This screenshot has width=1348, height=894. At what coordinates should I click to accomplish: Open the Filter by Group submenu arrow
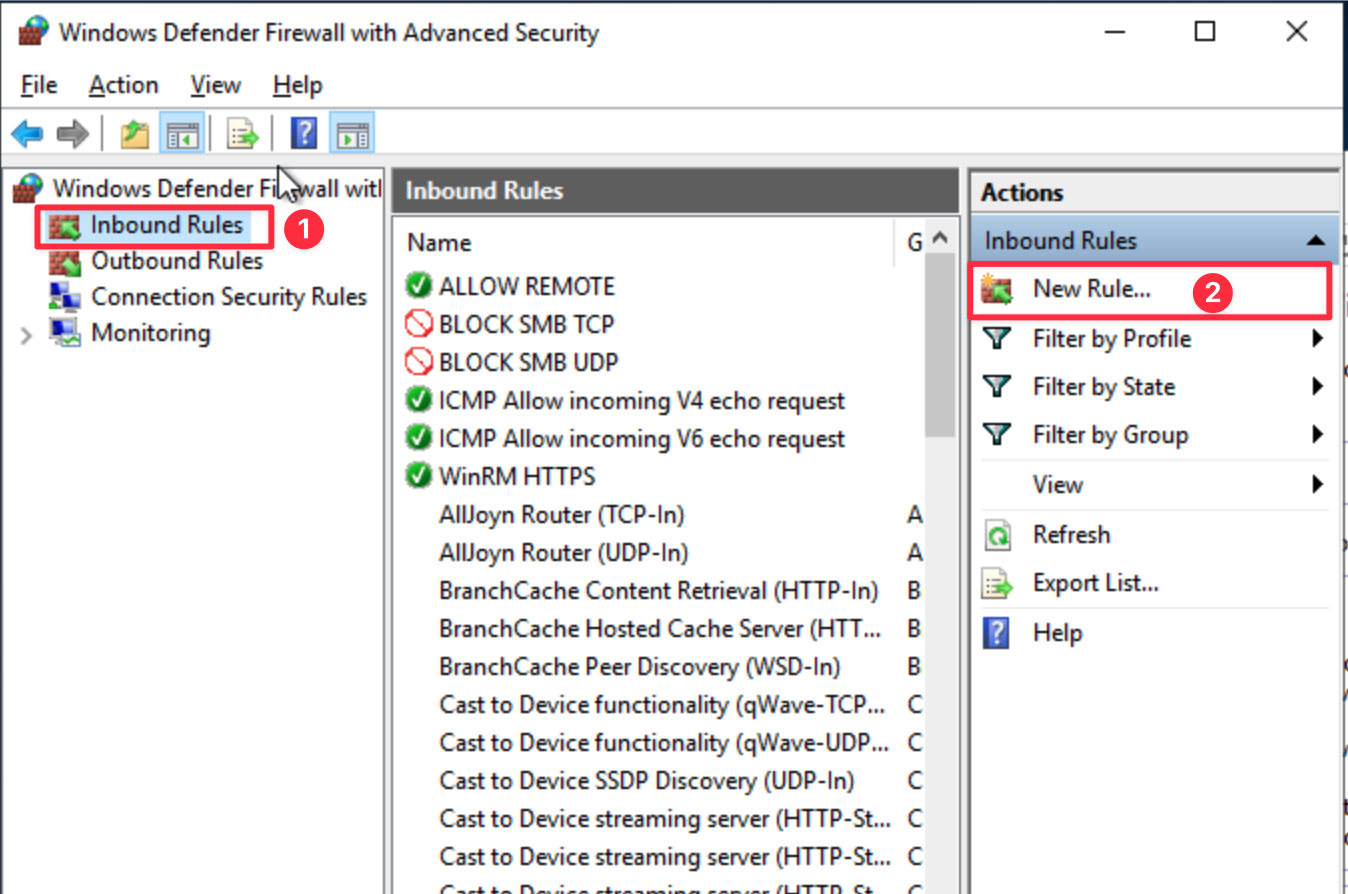coord(1318,435)
